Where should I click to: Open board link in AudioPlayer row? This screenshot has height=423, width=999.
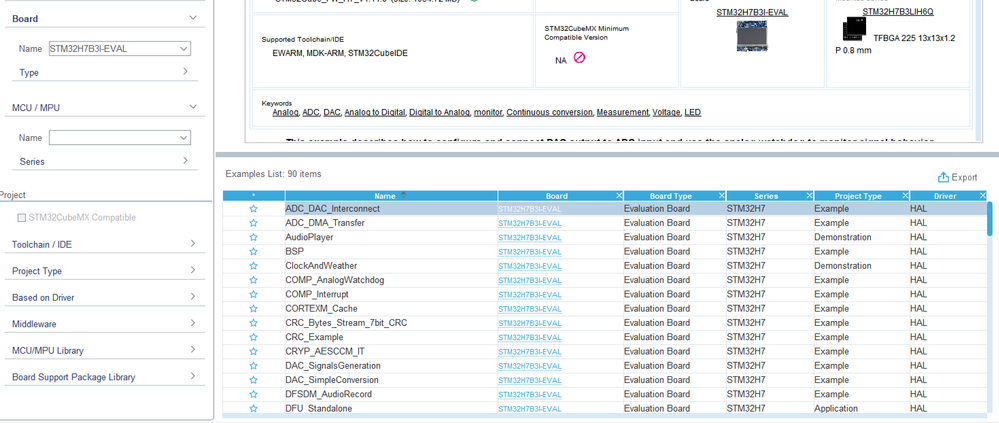(529, 238)
